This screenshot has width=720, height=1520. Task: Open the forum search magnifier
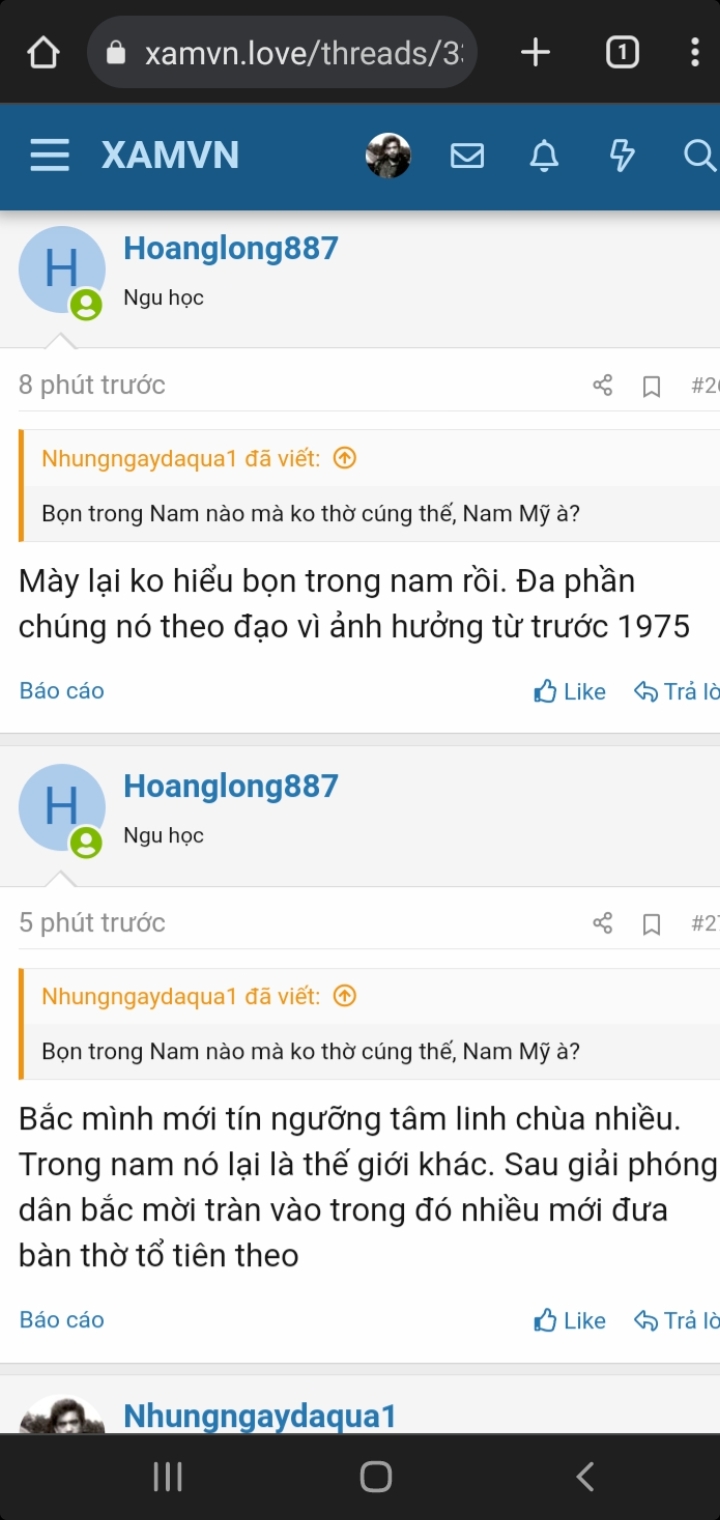pyautogui.click(x=698, y=156)
